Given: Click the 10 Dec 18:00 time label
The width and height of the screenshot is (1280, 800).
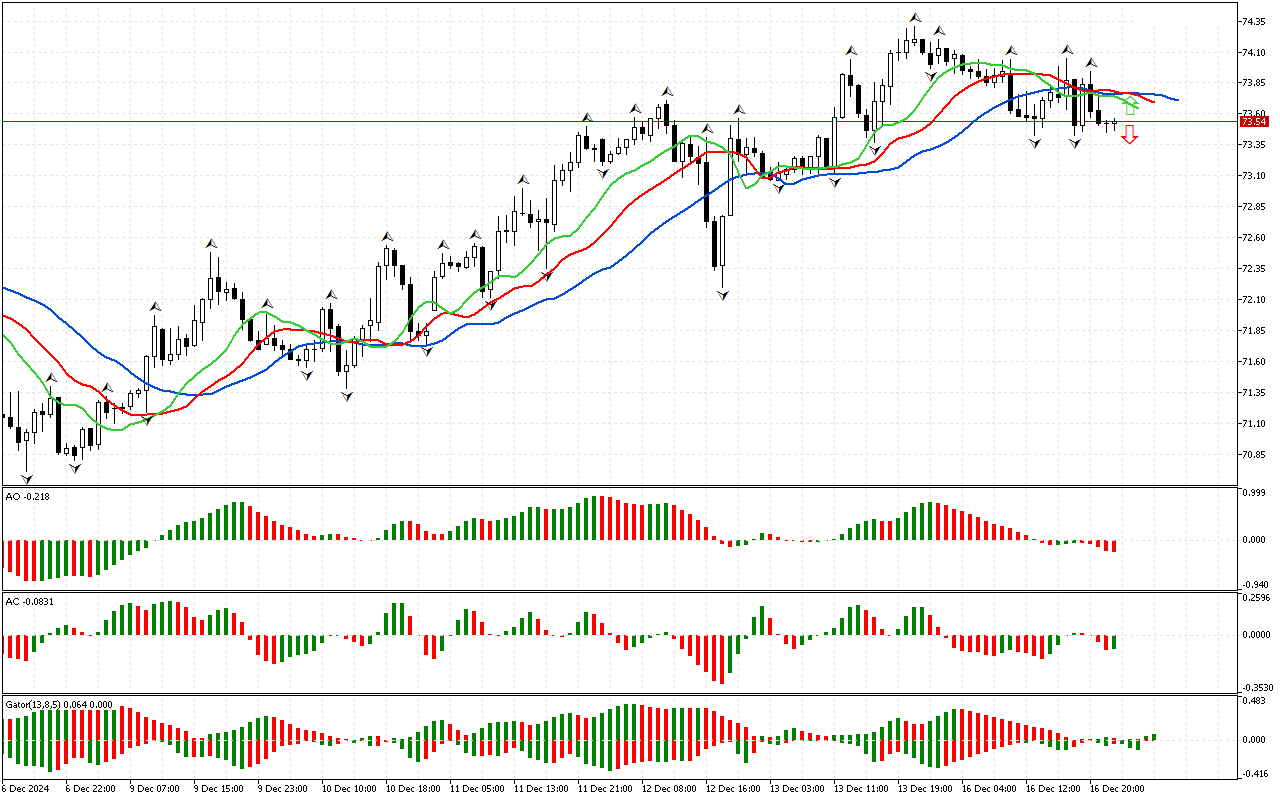Looking at the screenshot, I should pos(412,789).
